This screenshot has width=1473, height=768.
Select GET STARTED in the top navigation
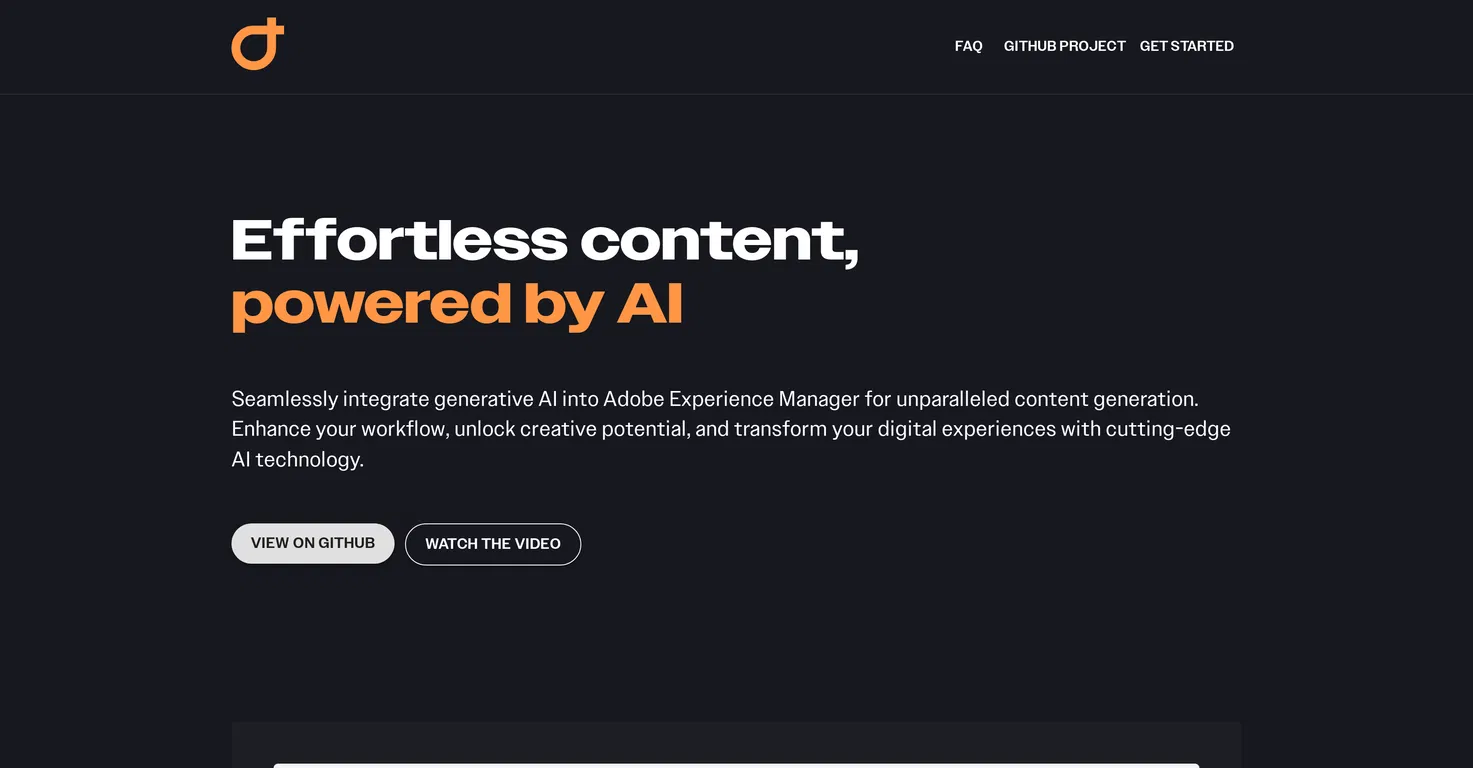(x=1186, y=46)
